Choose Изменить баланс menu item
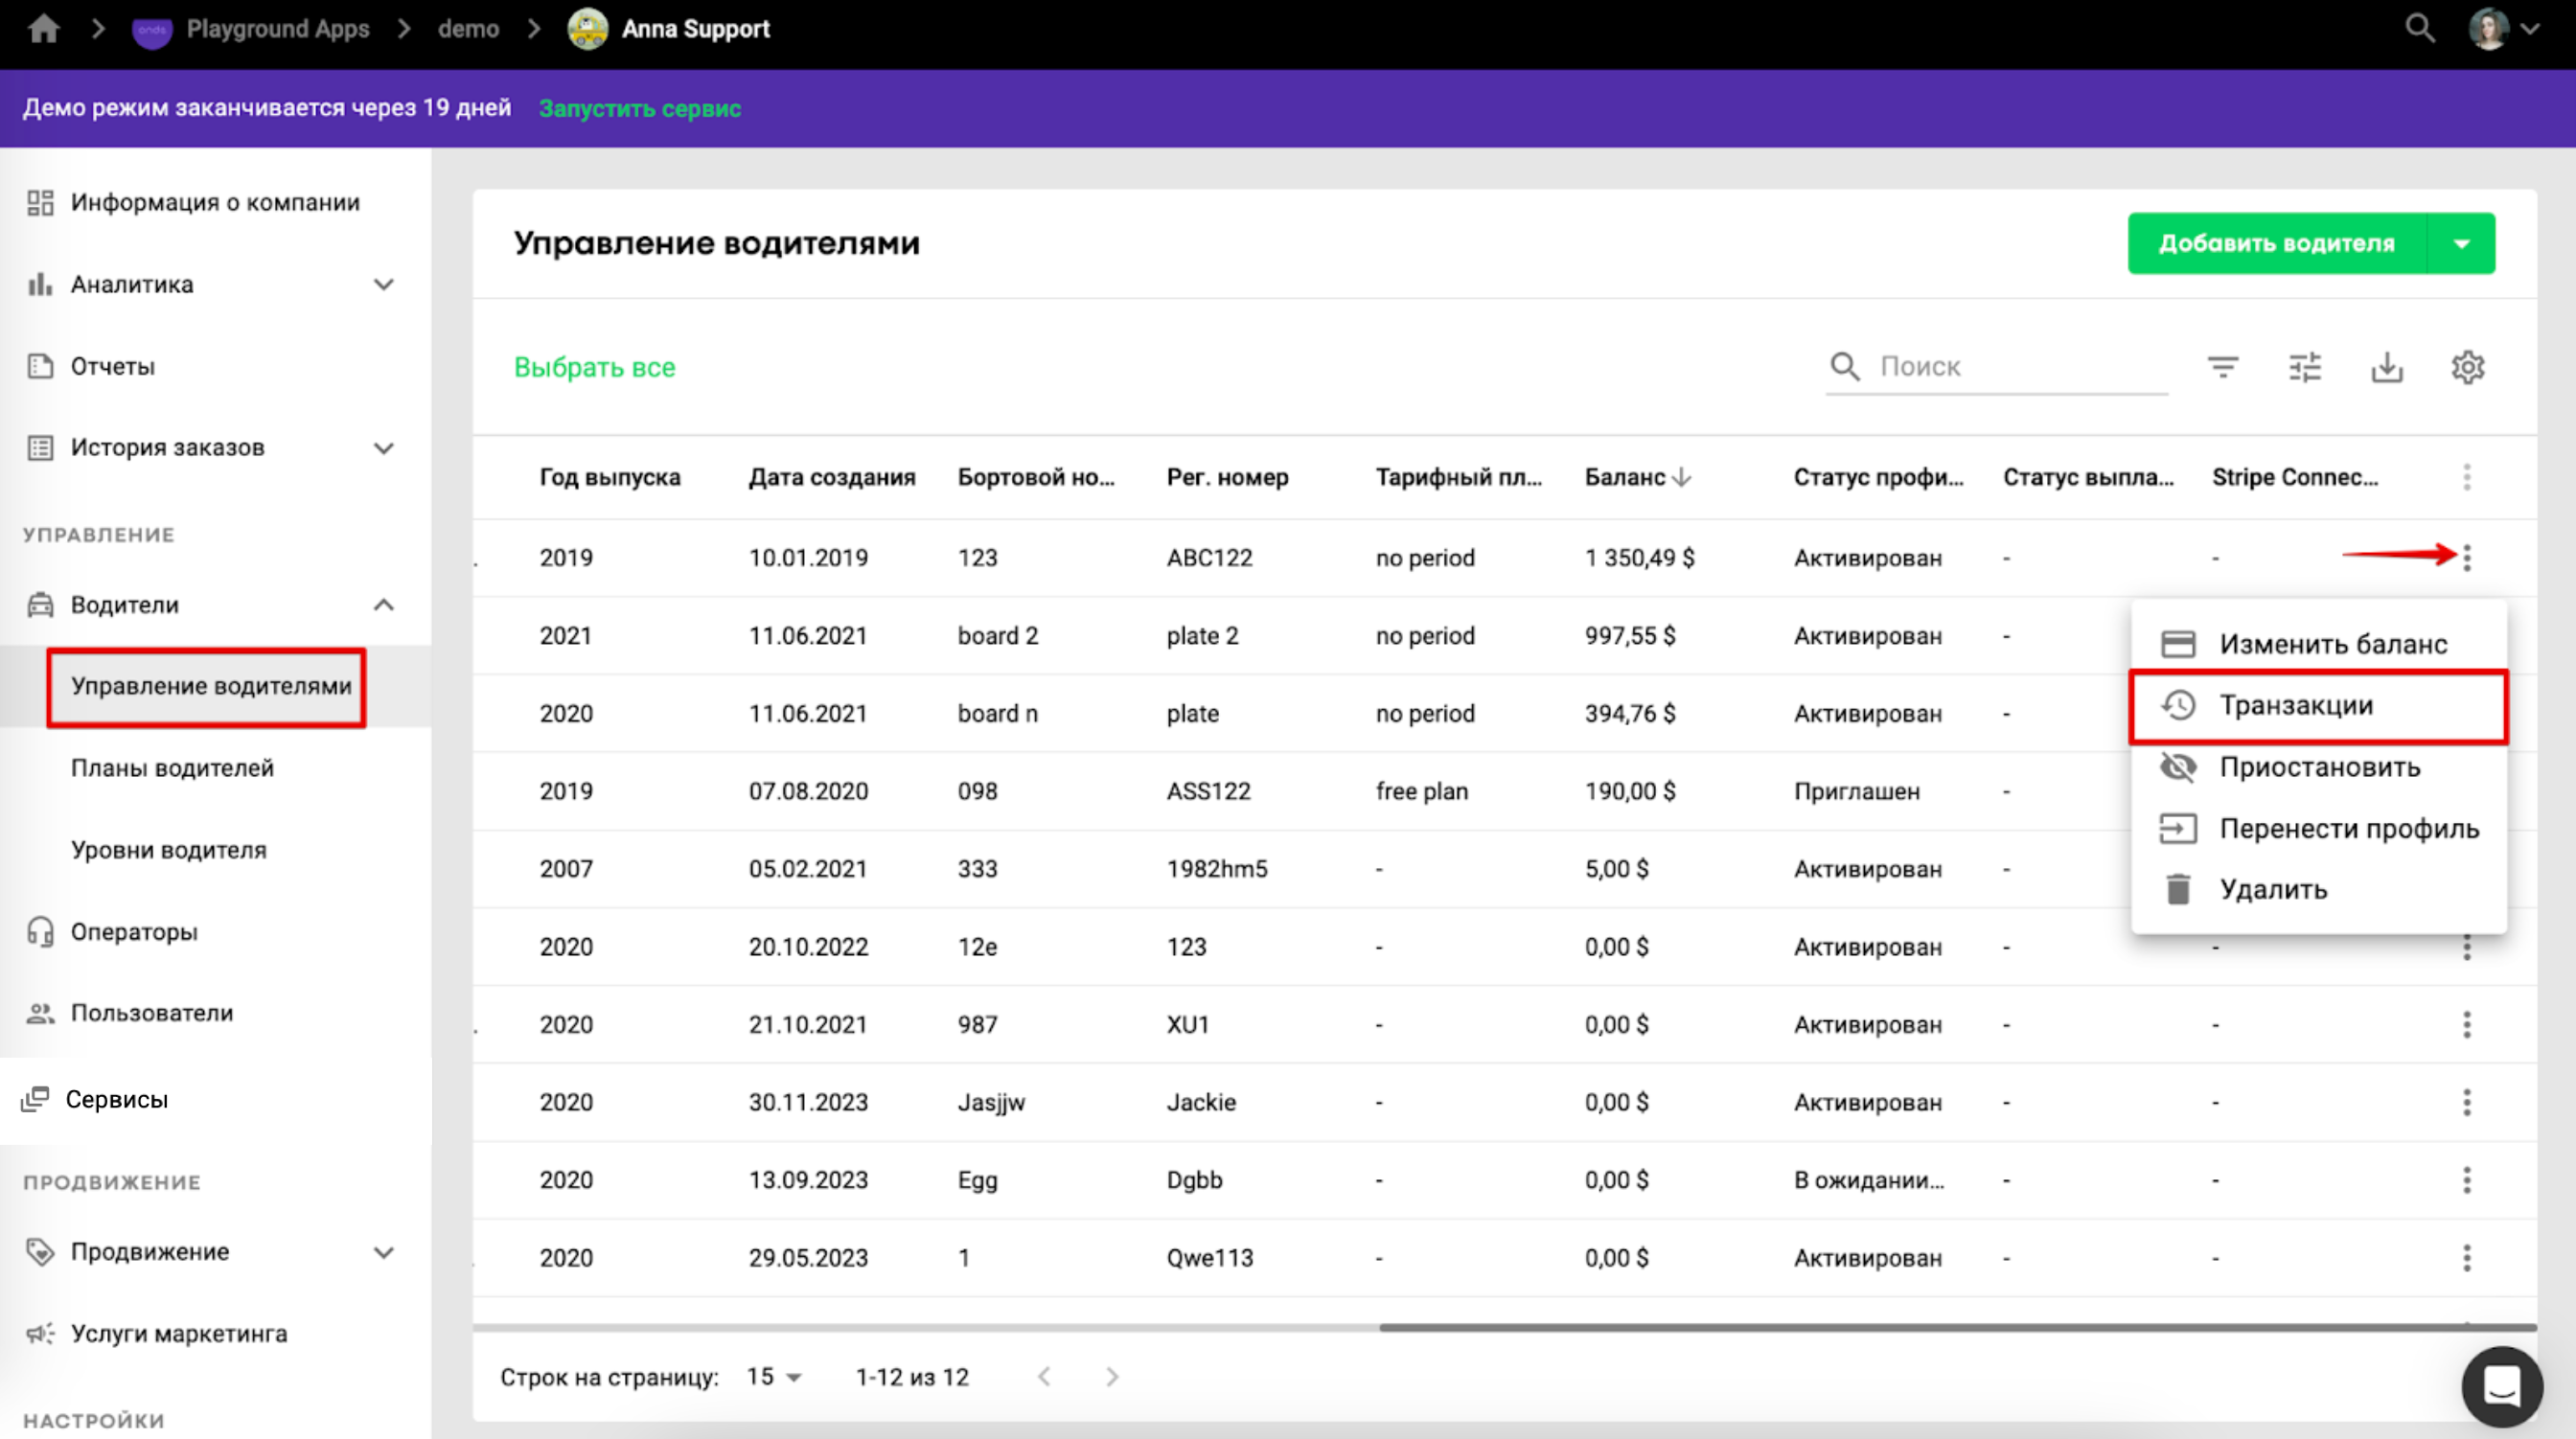 [2332, 644]
